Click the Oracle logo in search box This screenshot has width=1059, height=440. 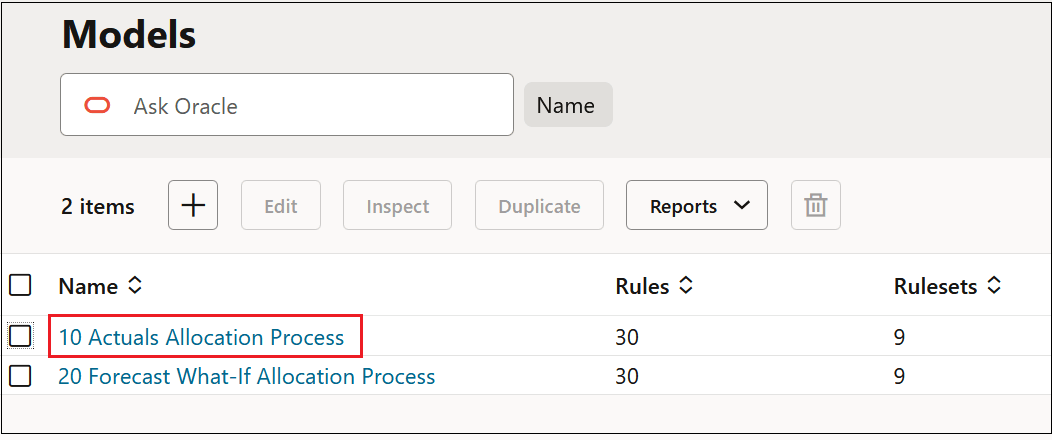(97, 105)
